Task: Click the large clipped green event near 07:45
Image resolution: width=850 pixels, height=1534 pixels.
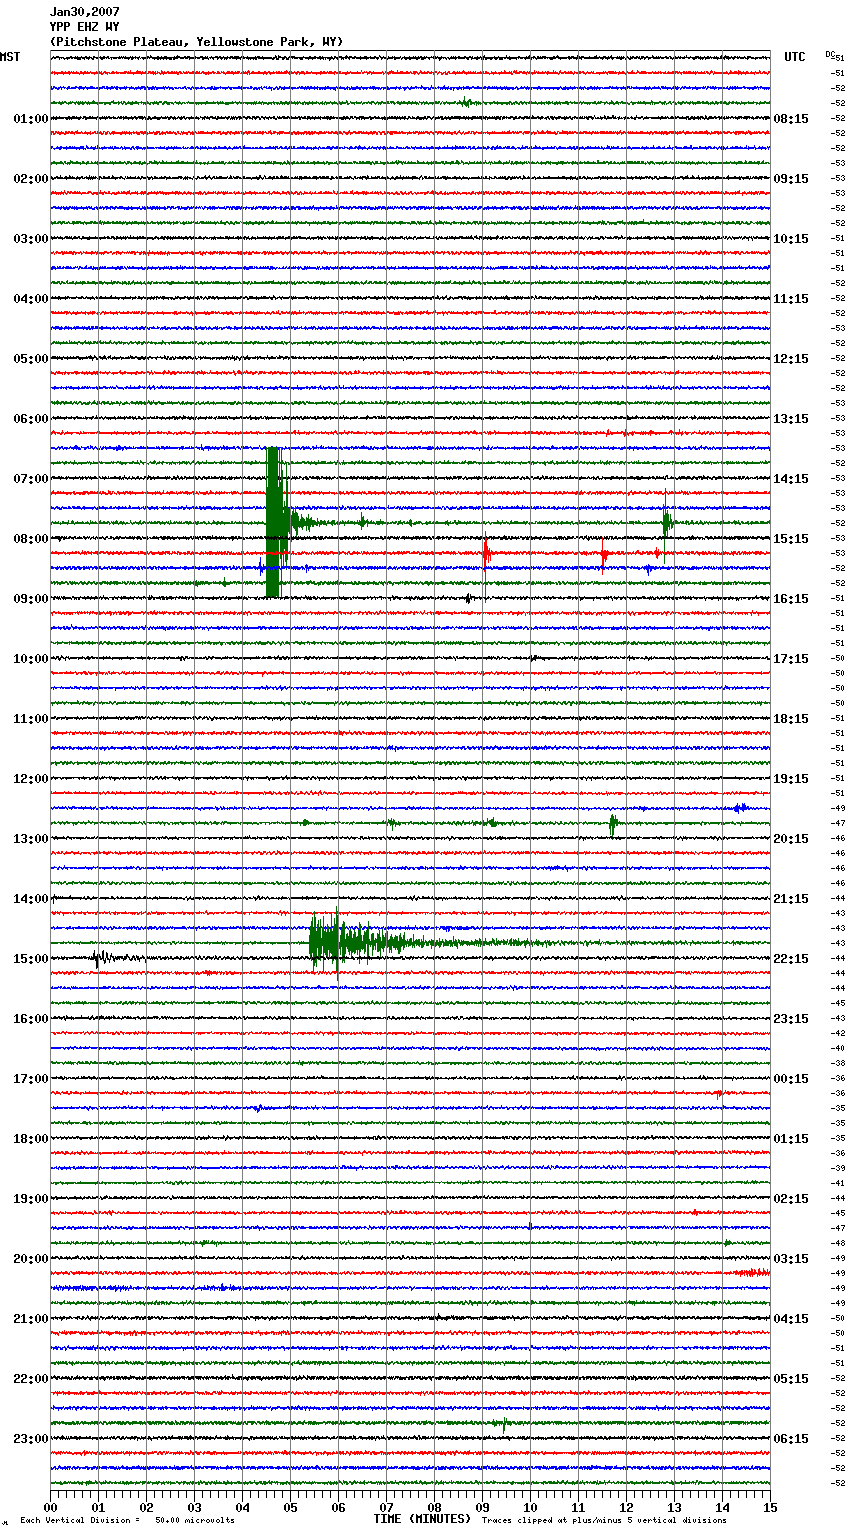Action: tap(277, 522)
